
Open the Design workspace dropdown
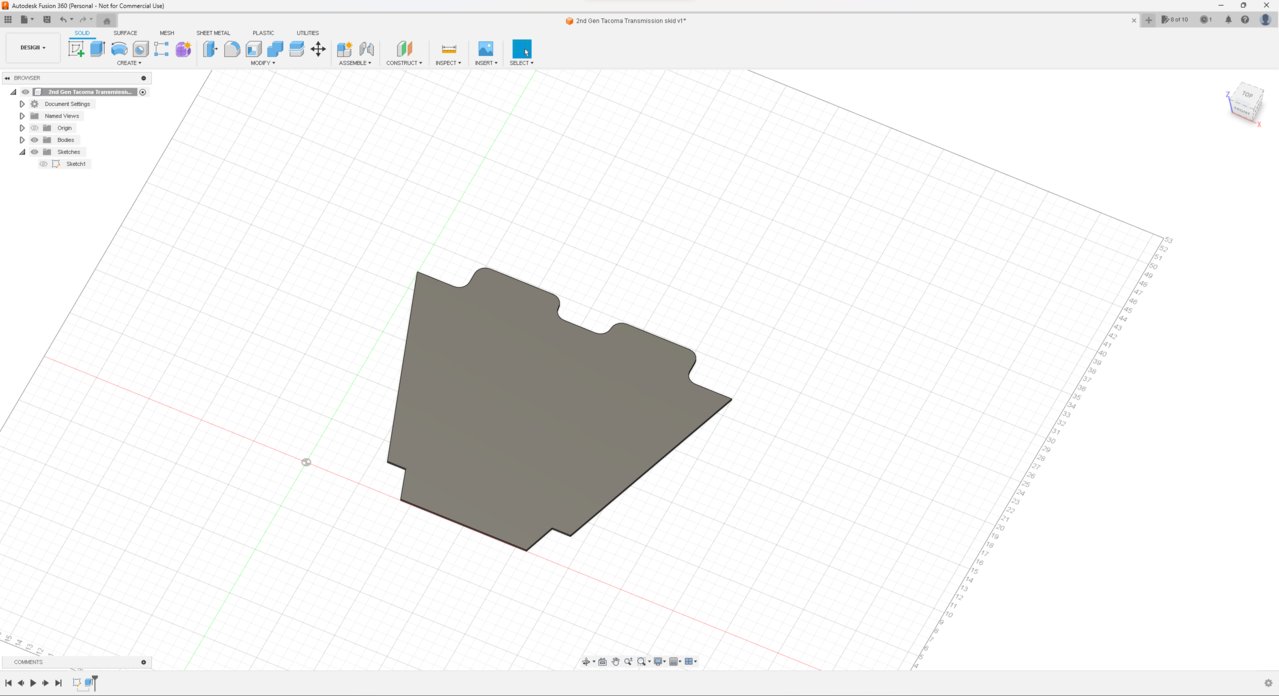pyautogui.click(x=33, y=48)
